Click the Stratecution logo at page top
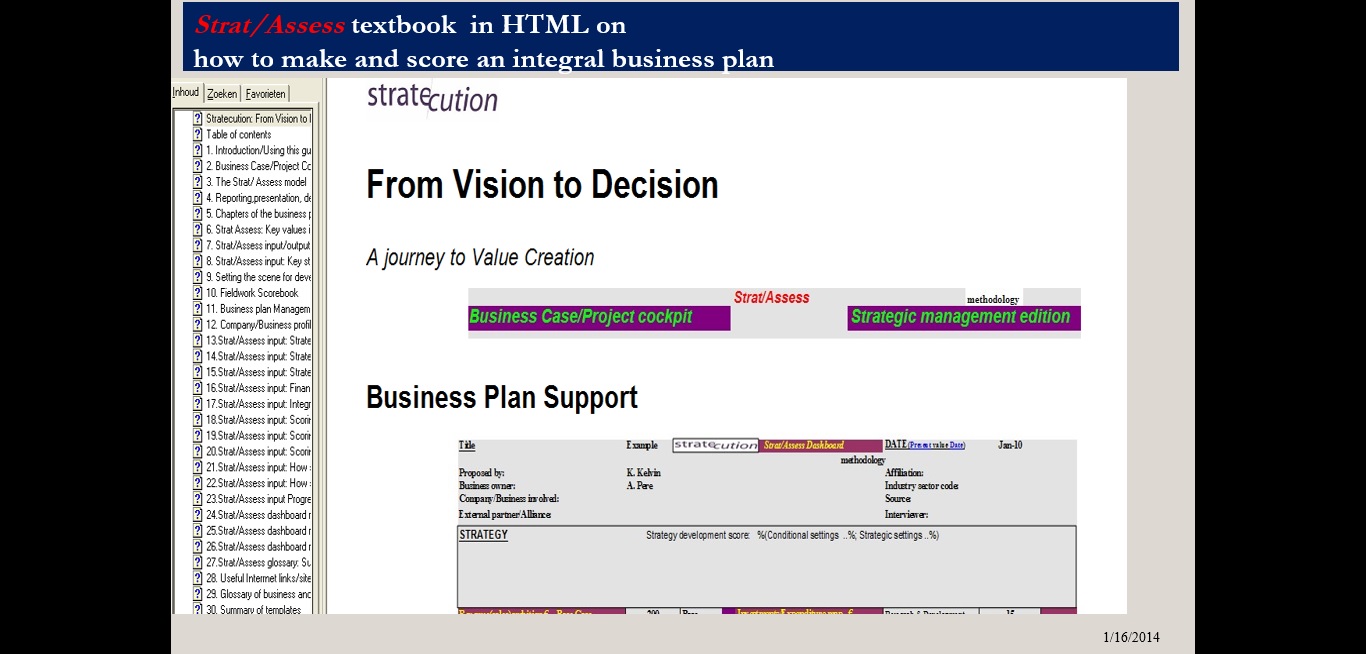The width and height of the screenshot is (1366, 654). (x=432, y=98)
